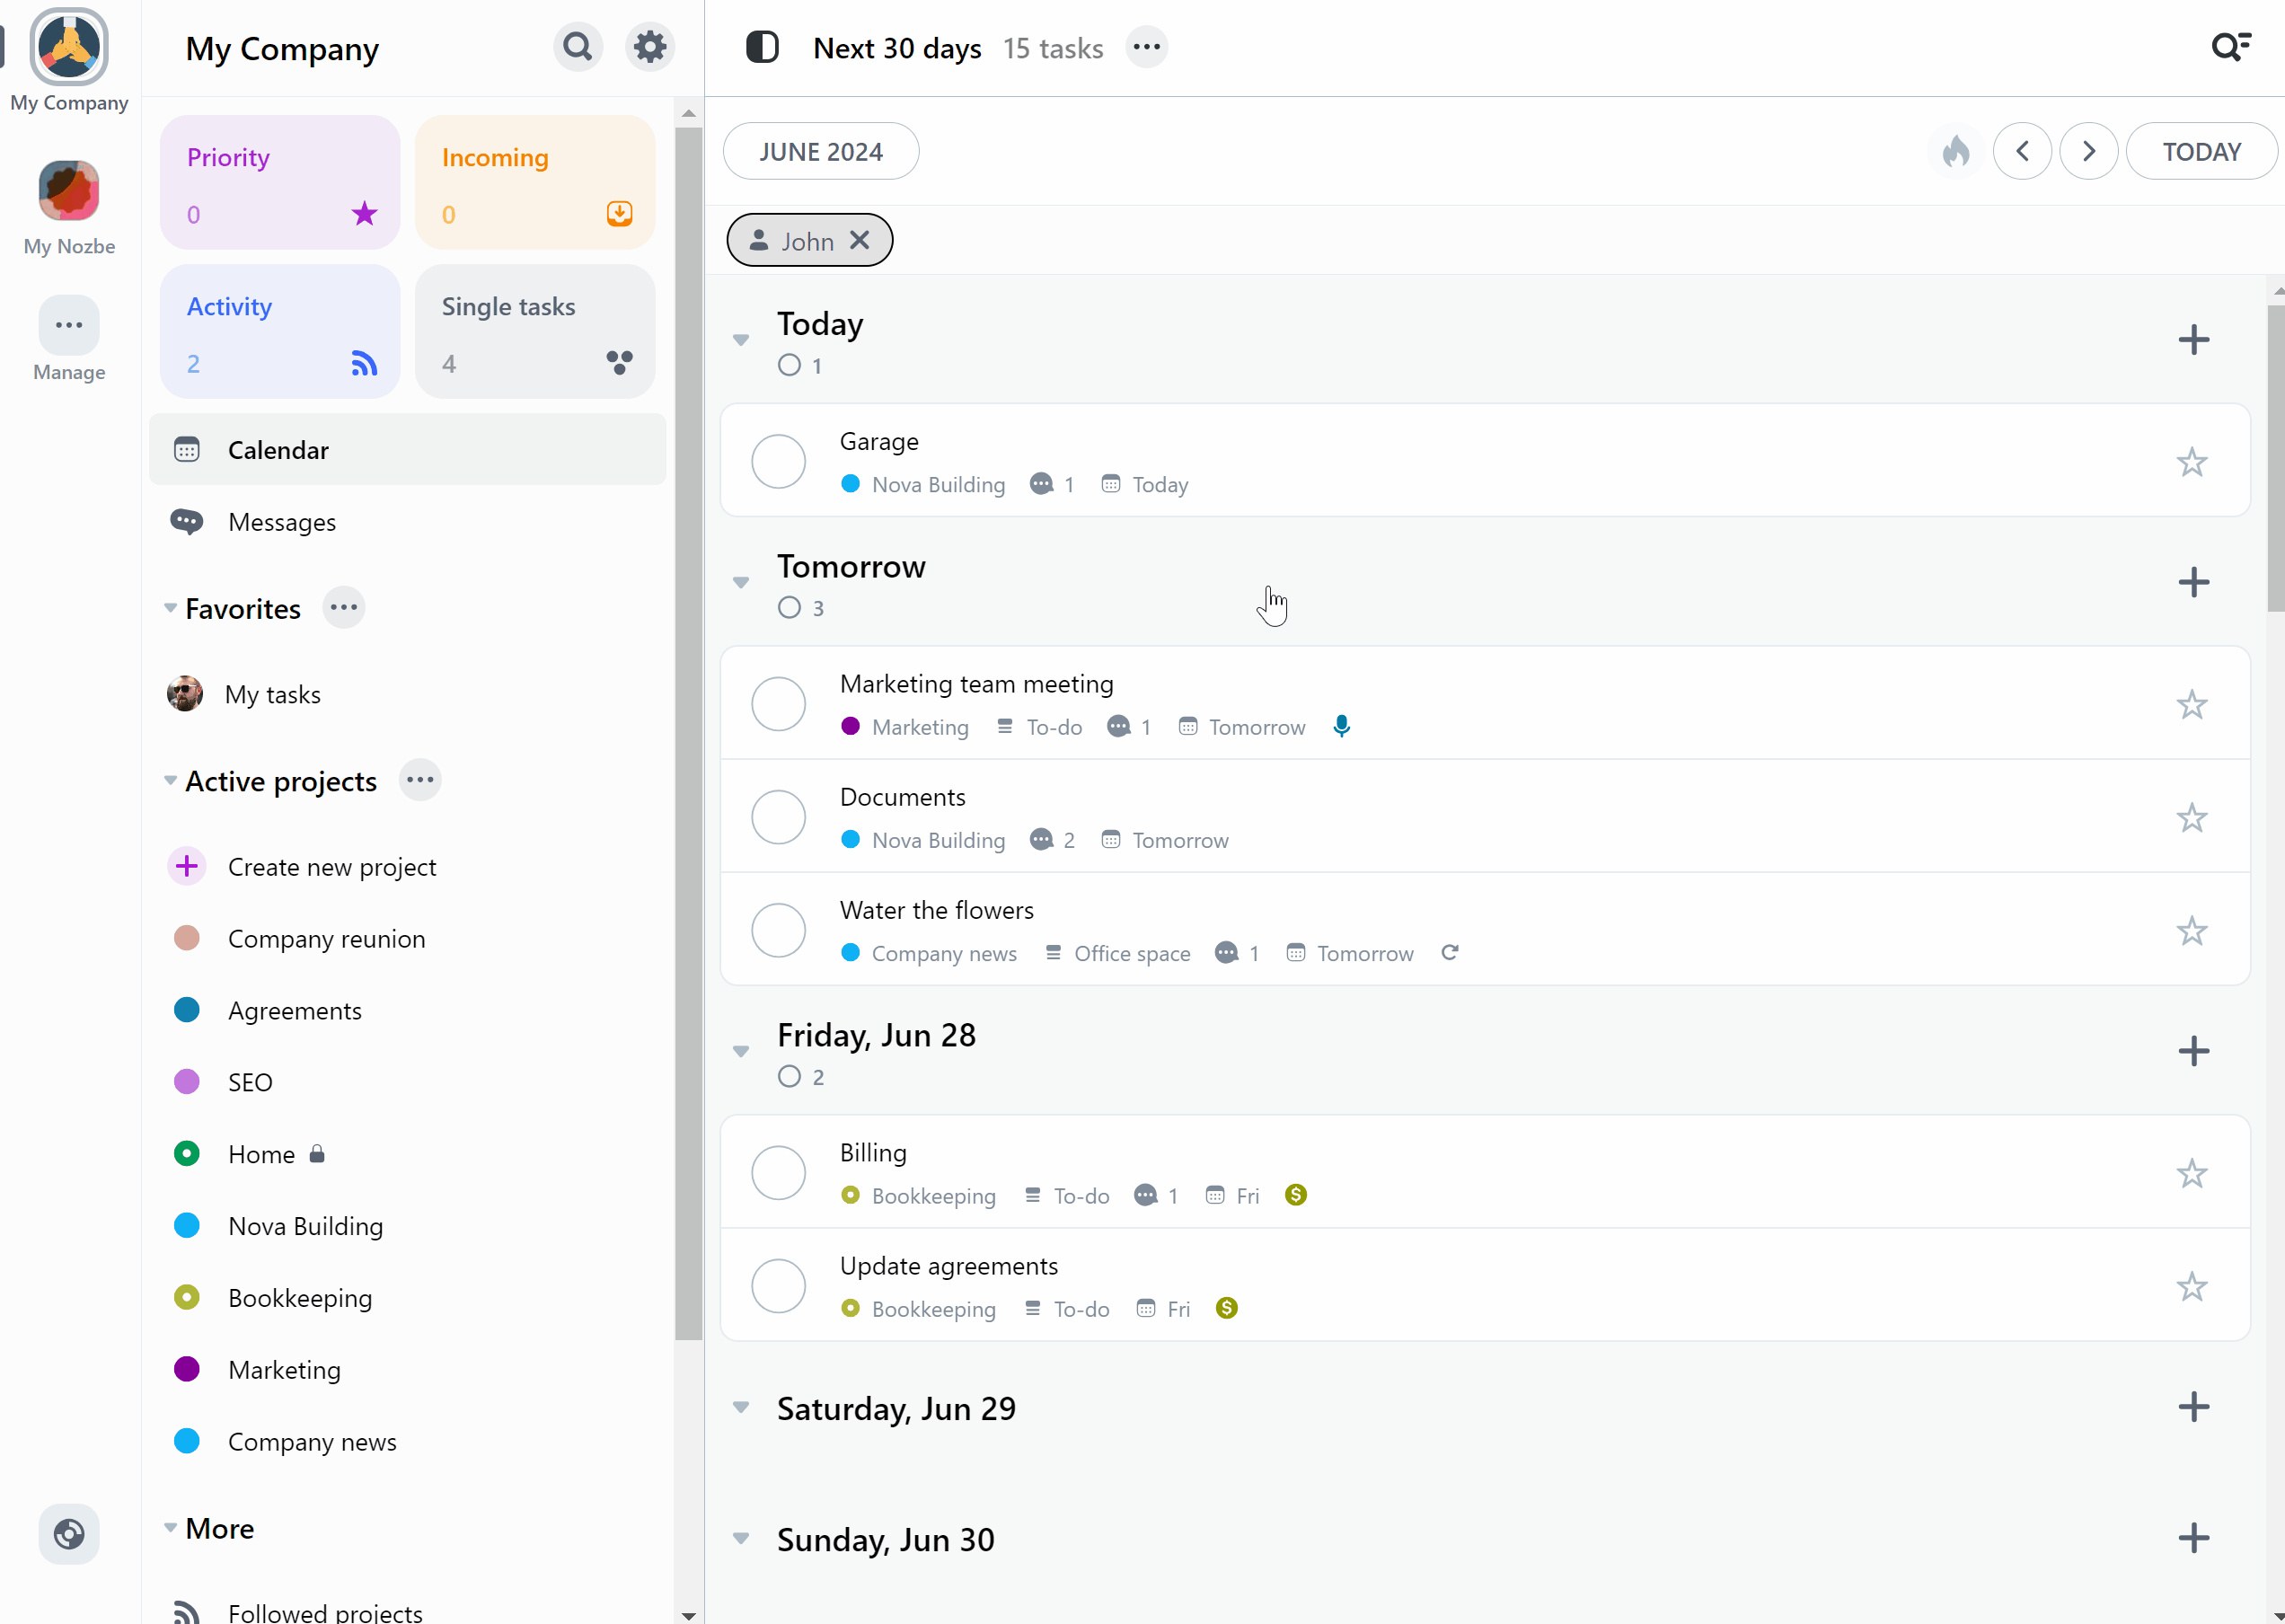
Task: Remove John filter from view
Action: (860, 241)
